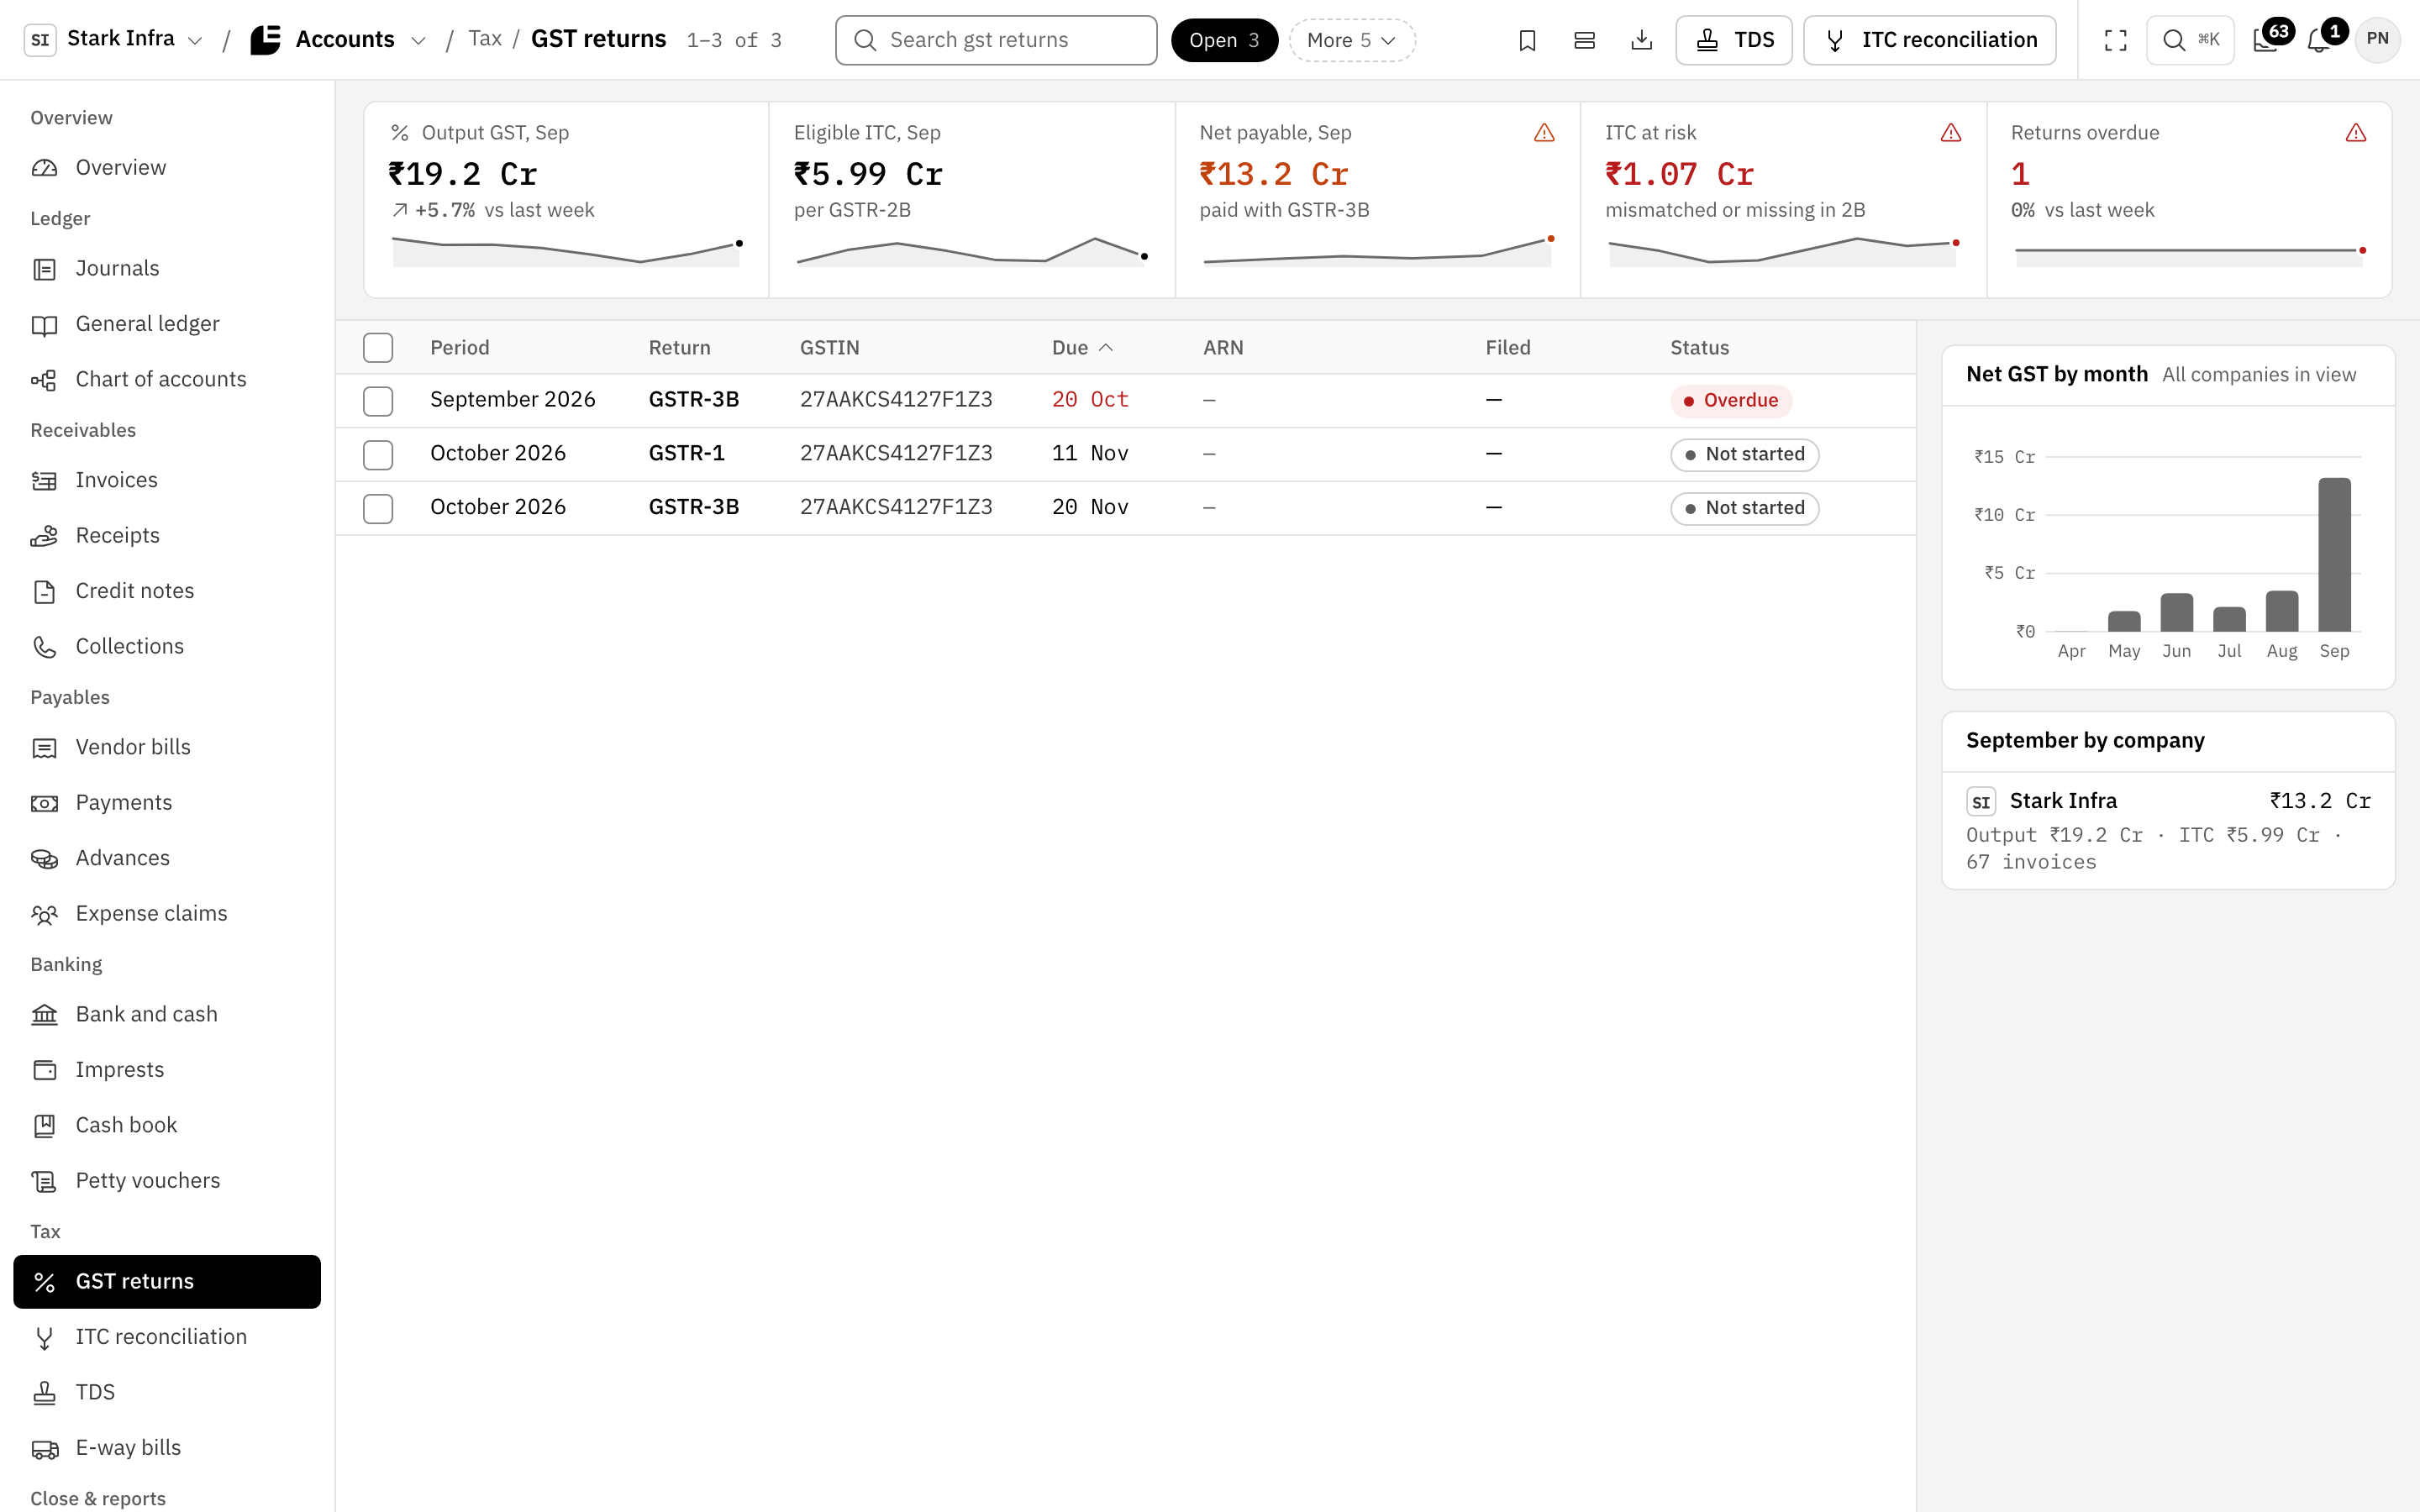Click the list density layout icon

(1584, 40)
